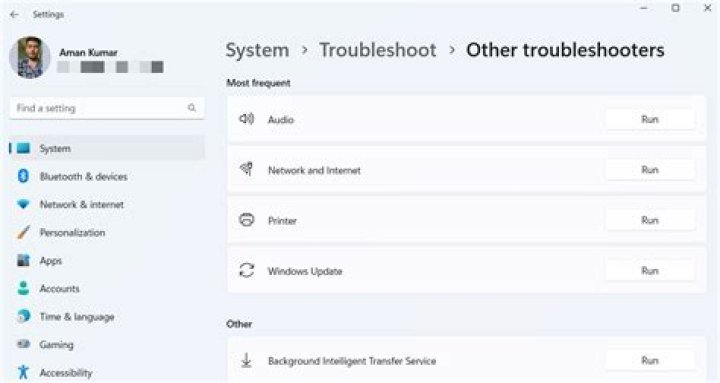
Task: Click the Other section heading
Action: [239, 324]
